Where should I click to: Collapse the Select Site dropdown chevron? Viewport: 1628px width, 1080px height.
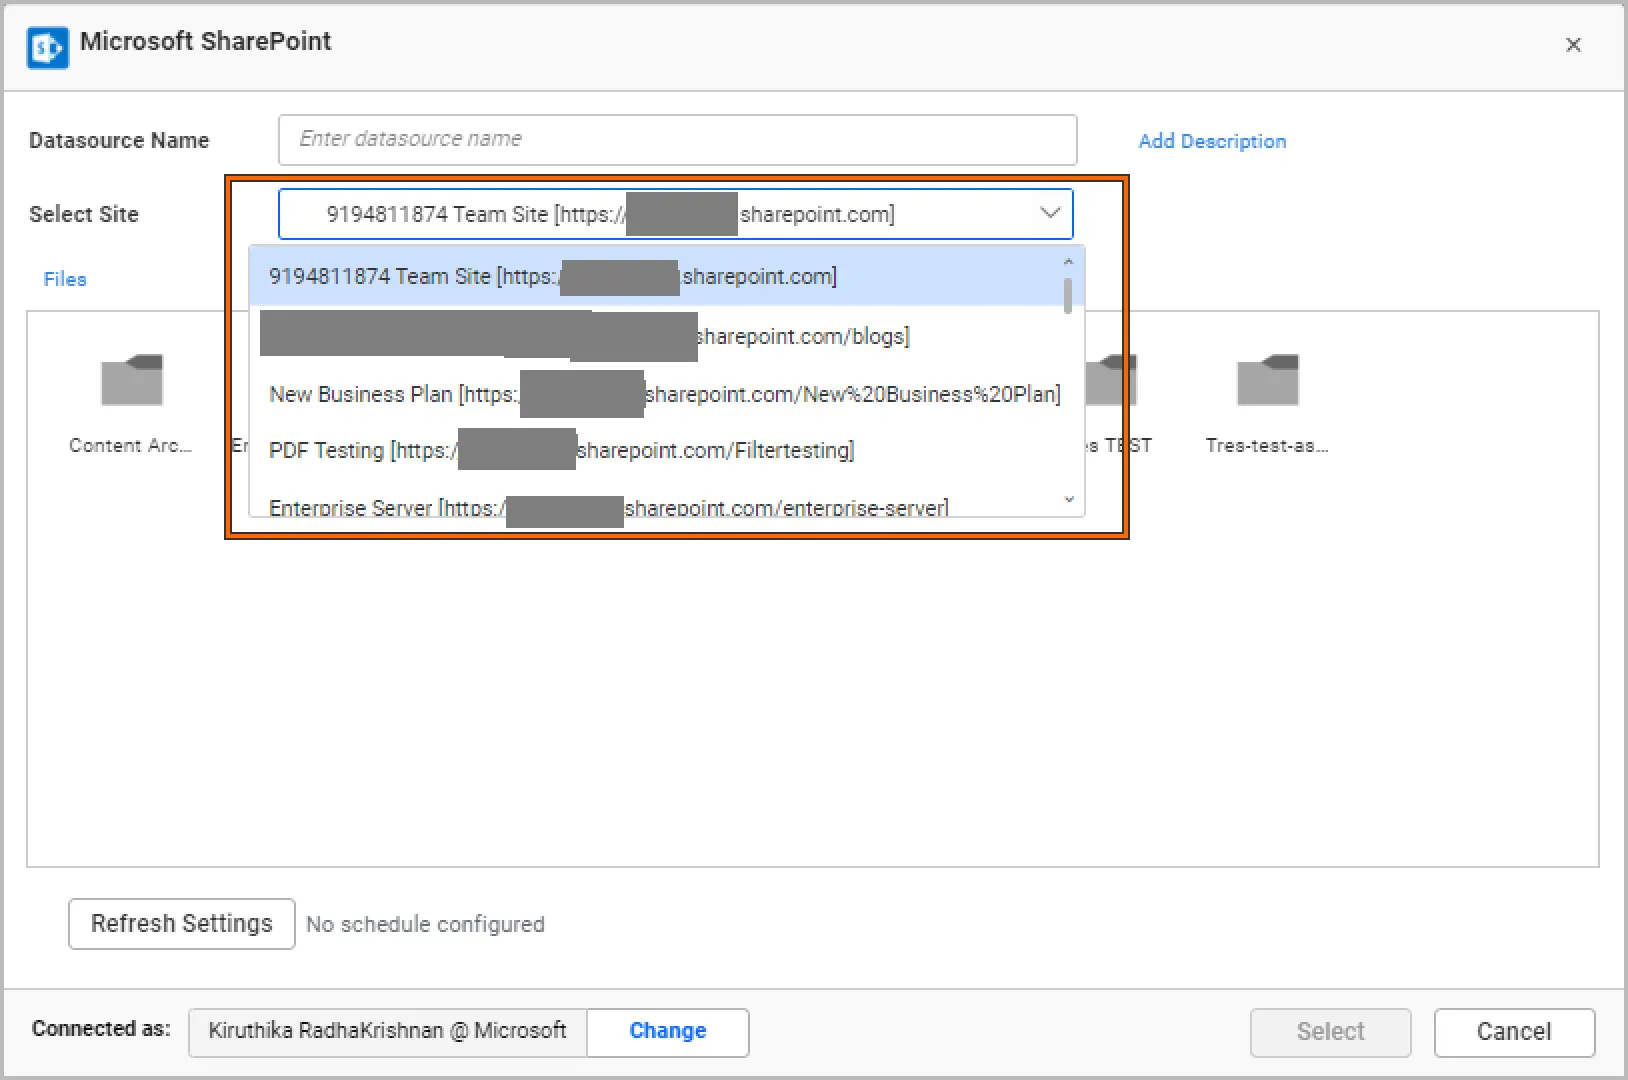[x=1049, y=213]
